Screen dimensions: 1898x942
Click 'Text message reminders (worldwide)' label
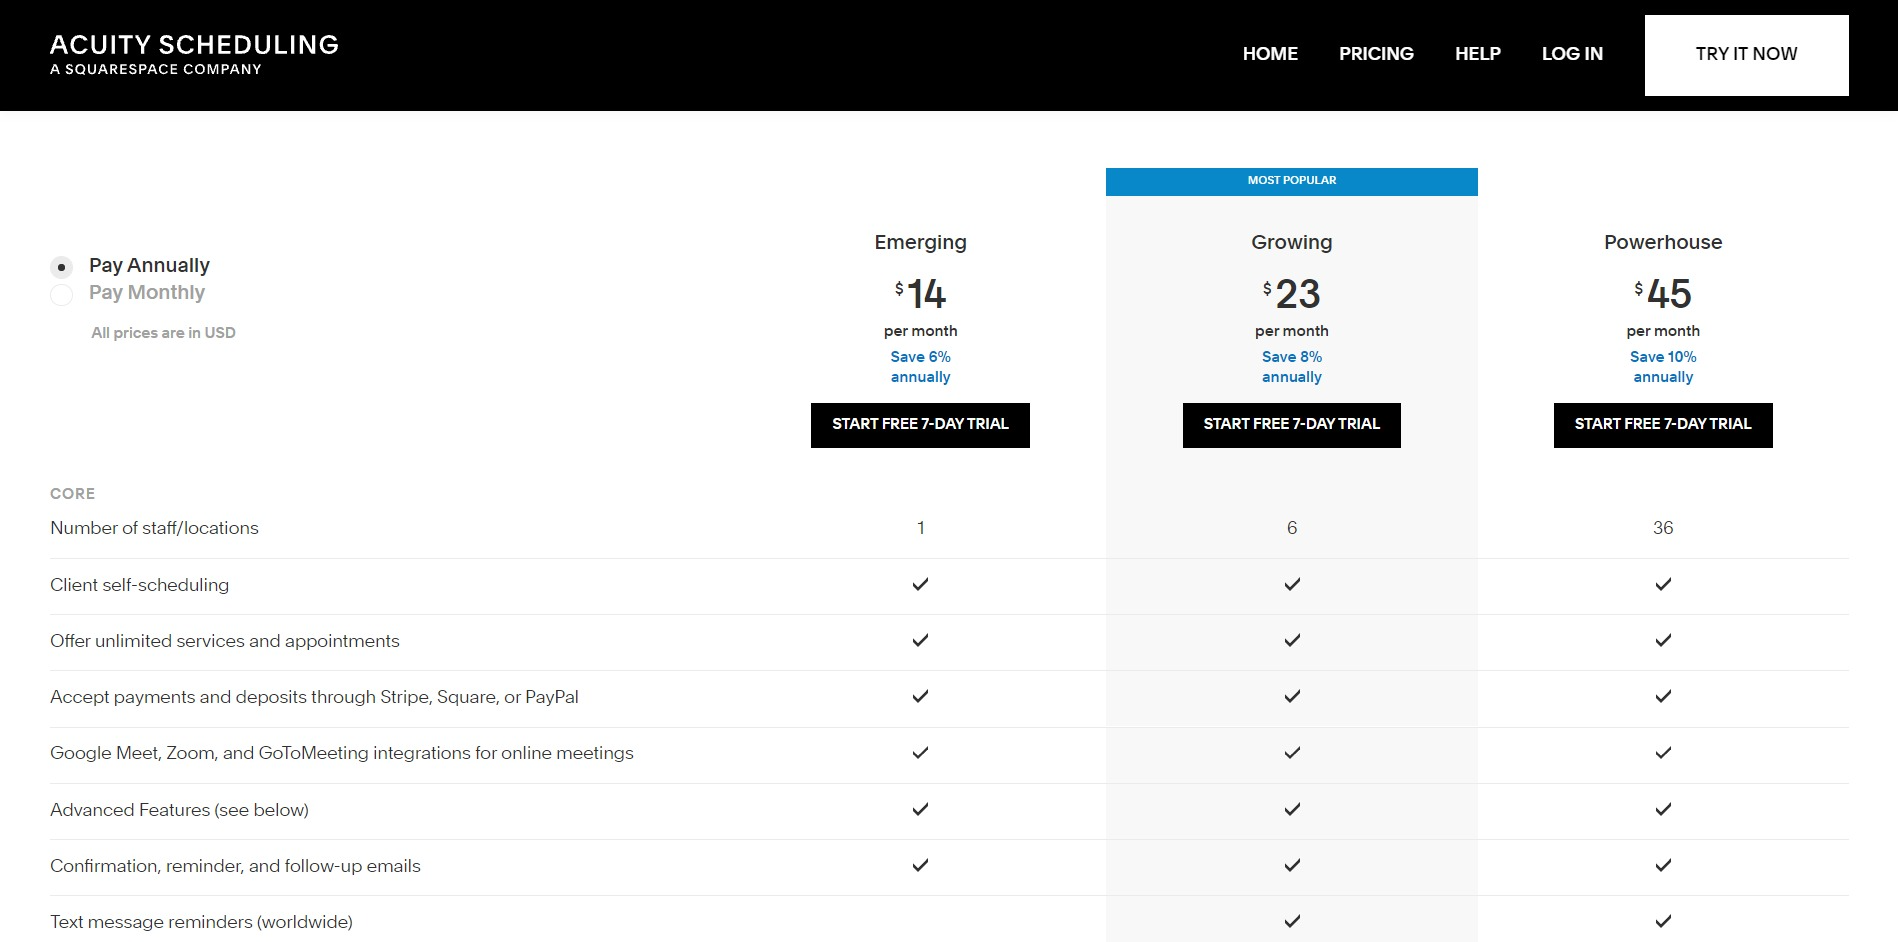click(x=201, y=922)
